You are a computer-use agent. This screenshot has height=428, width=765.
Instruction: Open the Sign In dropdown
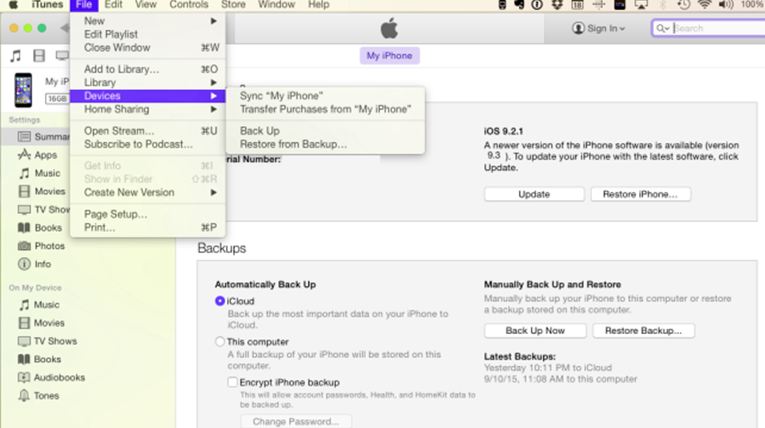tap(599, 28)
